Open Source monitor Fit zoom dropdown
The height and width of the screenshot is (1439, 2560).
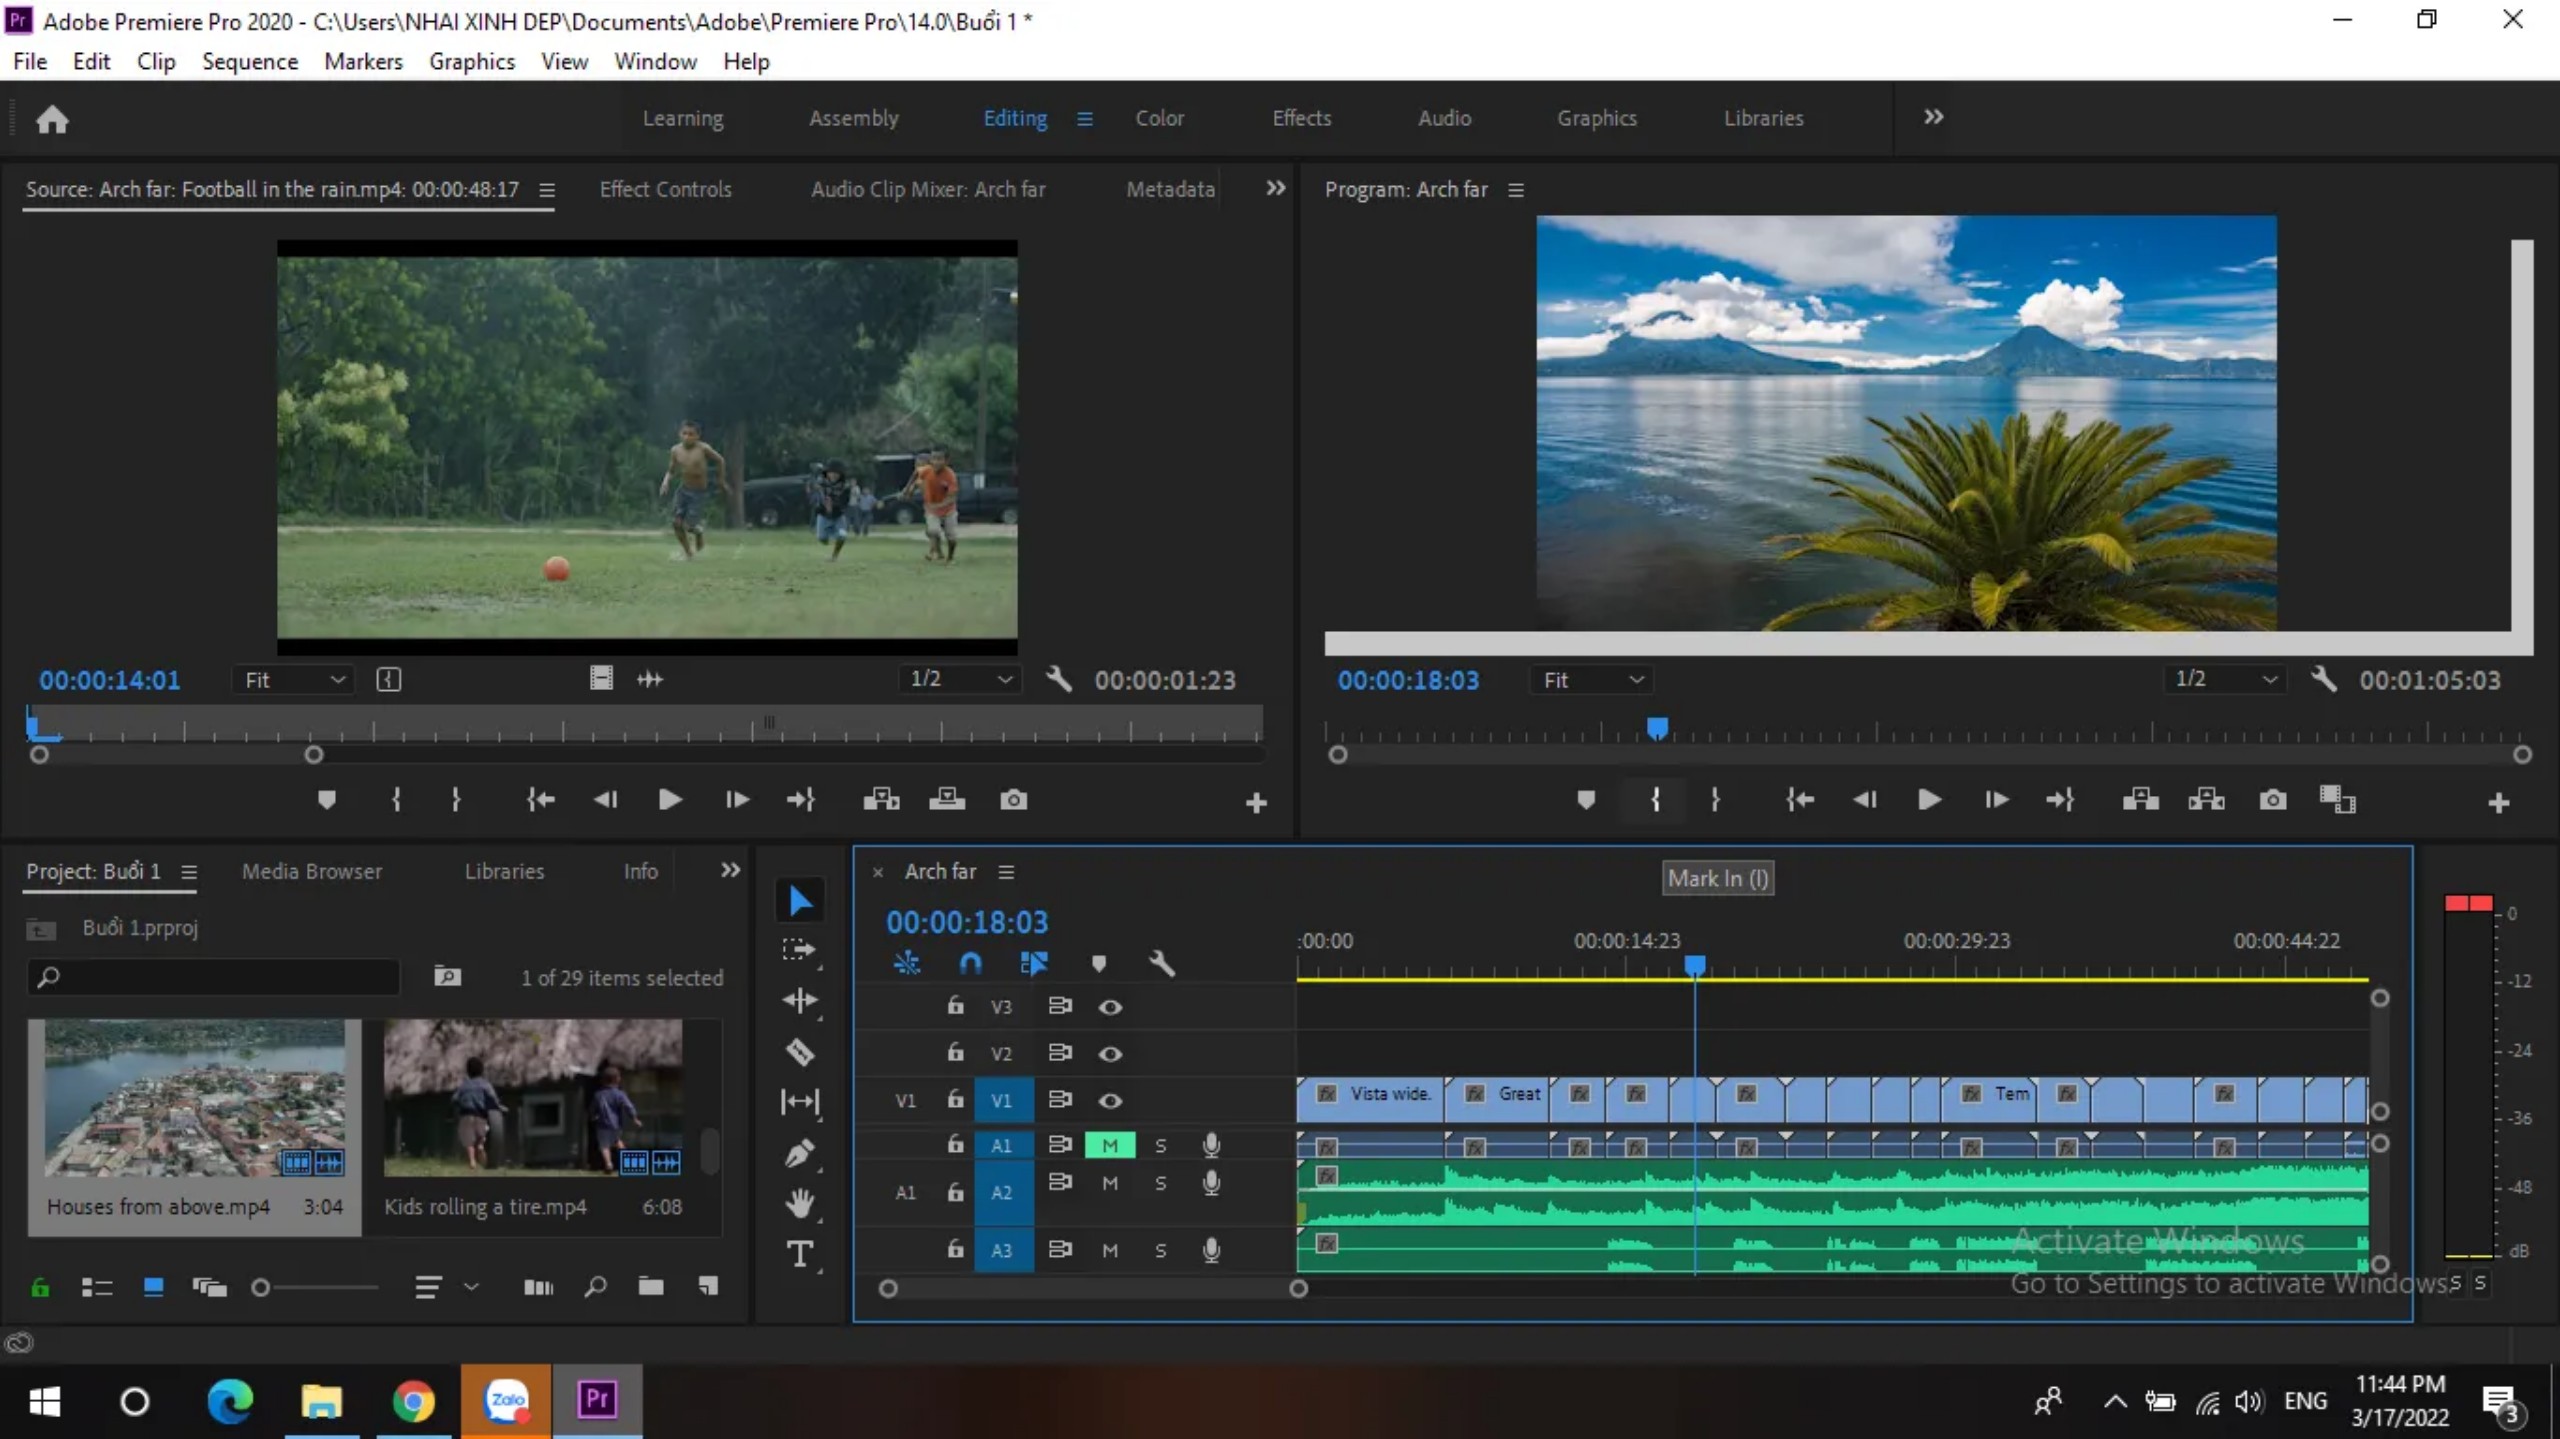coord(294,680)
